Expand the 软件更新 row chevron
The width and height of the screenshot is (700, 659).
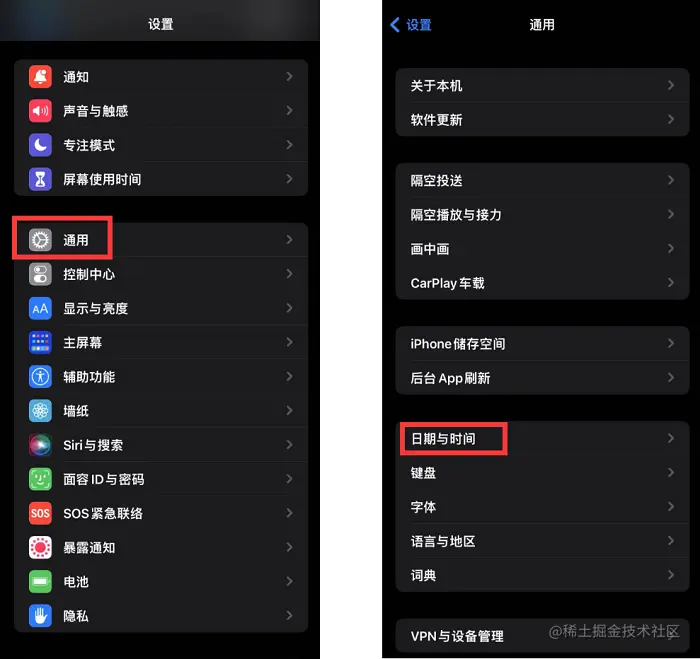click(x=671, y=119)
